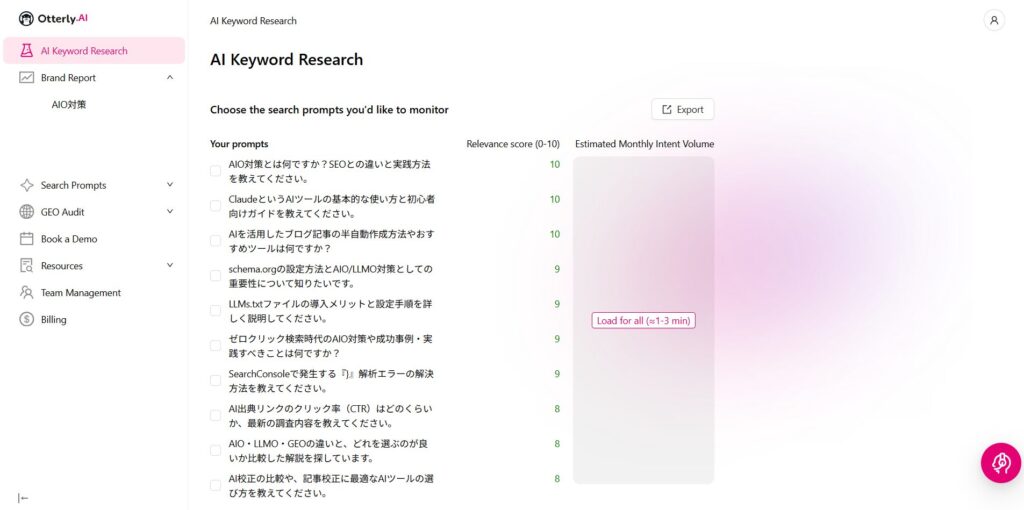Click the Book a Demo calendar icon
1024x510 pixels.
click(x=26, y=239)
